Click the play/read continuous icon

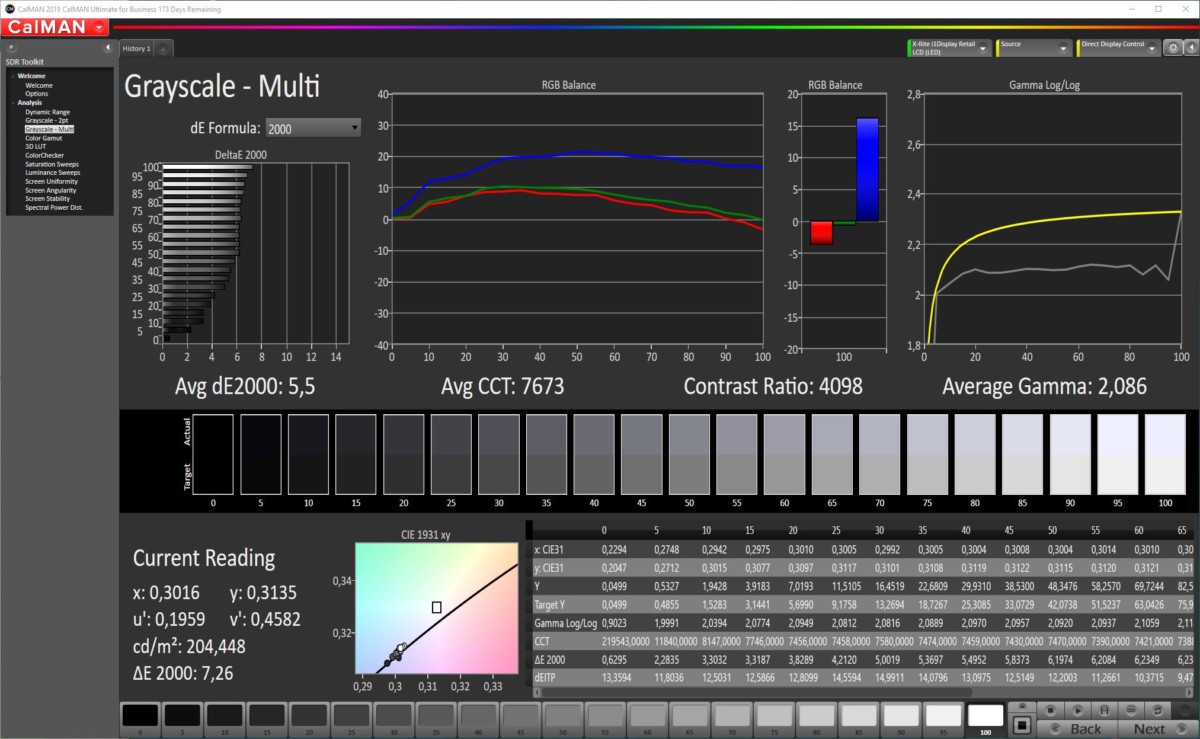(1077, 710)
